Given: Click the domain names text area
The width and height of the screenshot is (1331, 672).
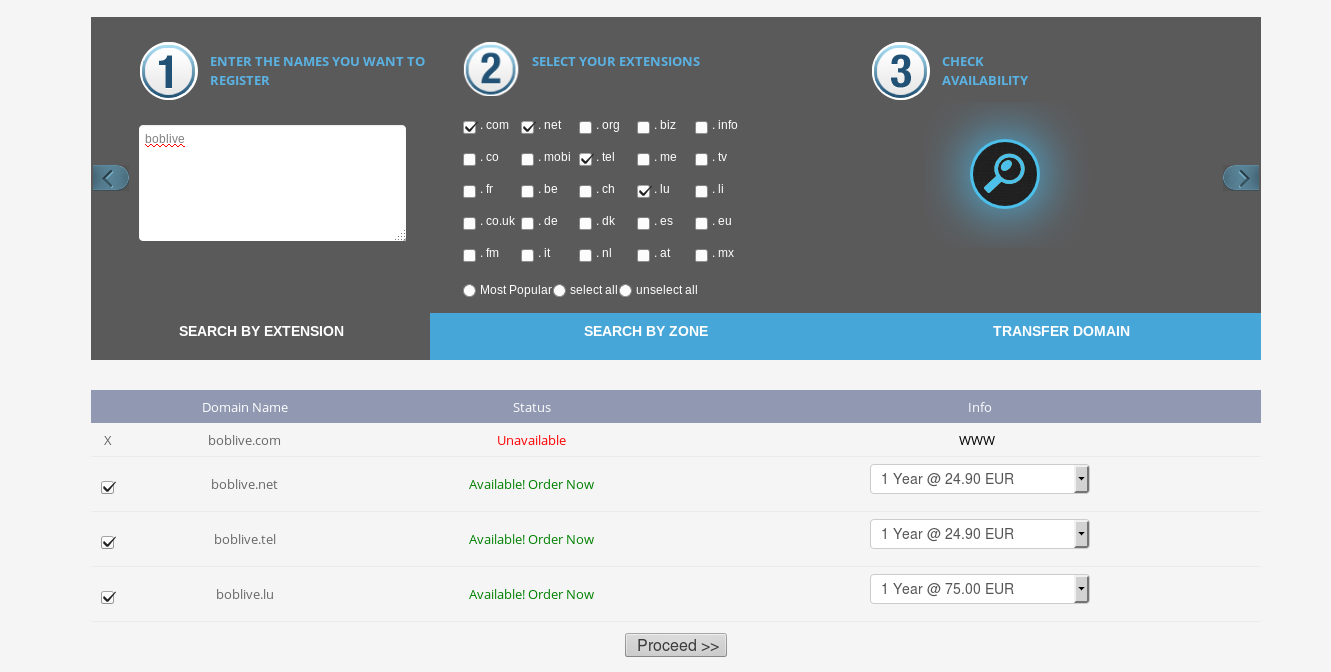Looking at the screenshot, I should coord(272,183).
